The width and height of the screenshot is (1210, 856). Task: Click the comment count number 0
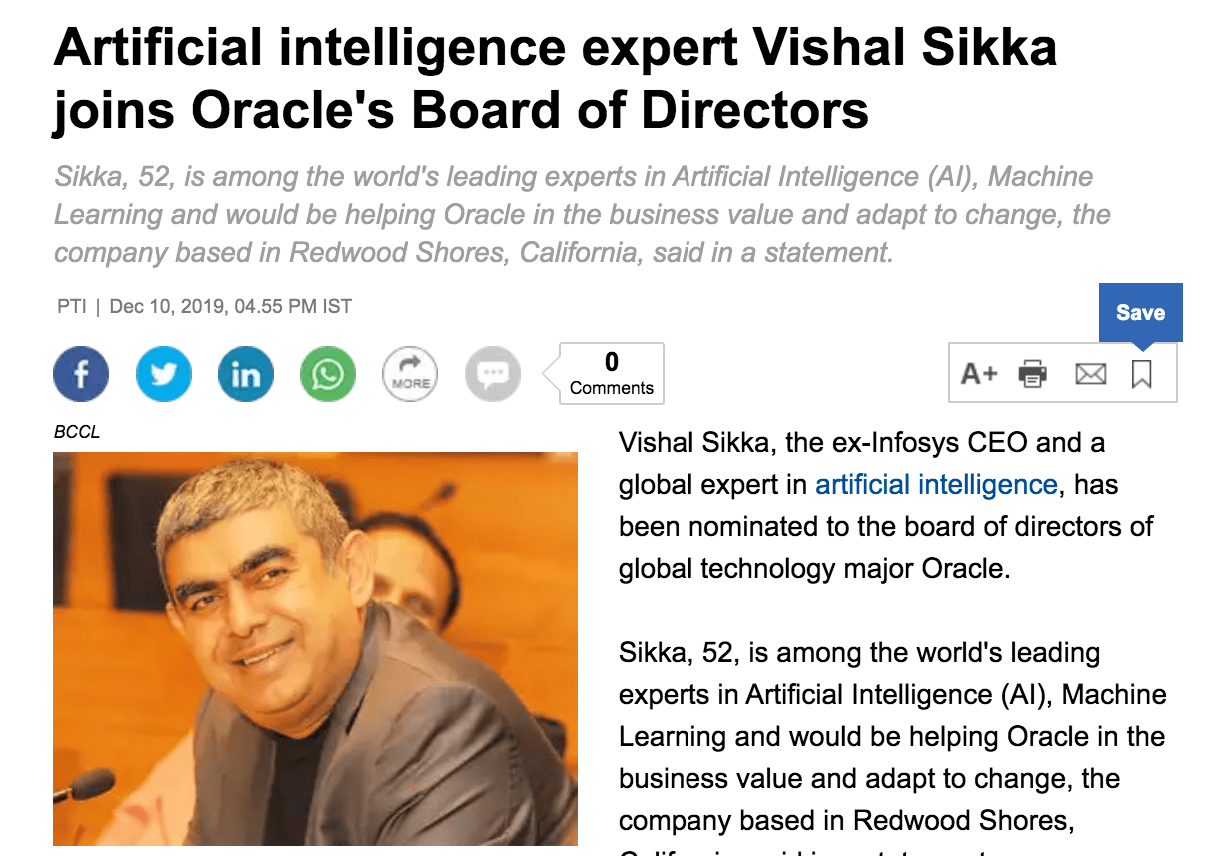point(612,361)
